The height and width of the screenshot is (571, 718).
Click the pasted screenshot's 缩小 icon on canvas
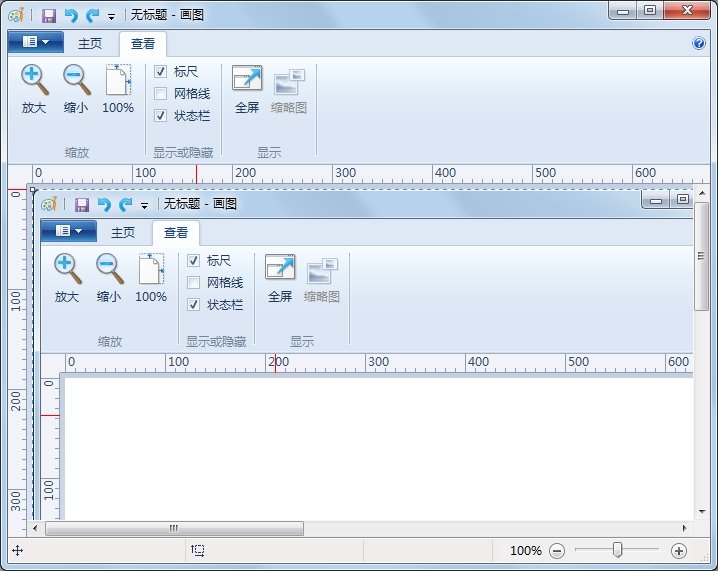point(109,268)
